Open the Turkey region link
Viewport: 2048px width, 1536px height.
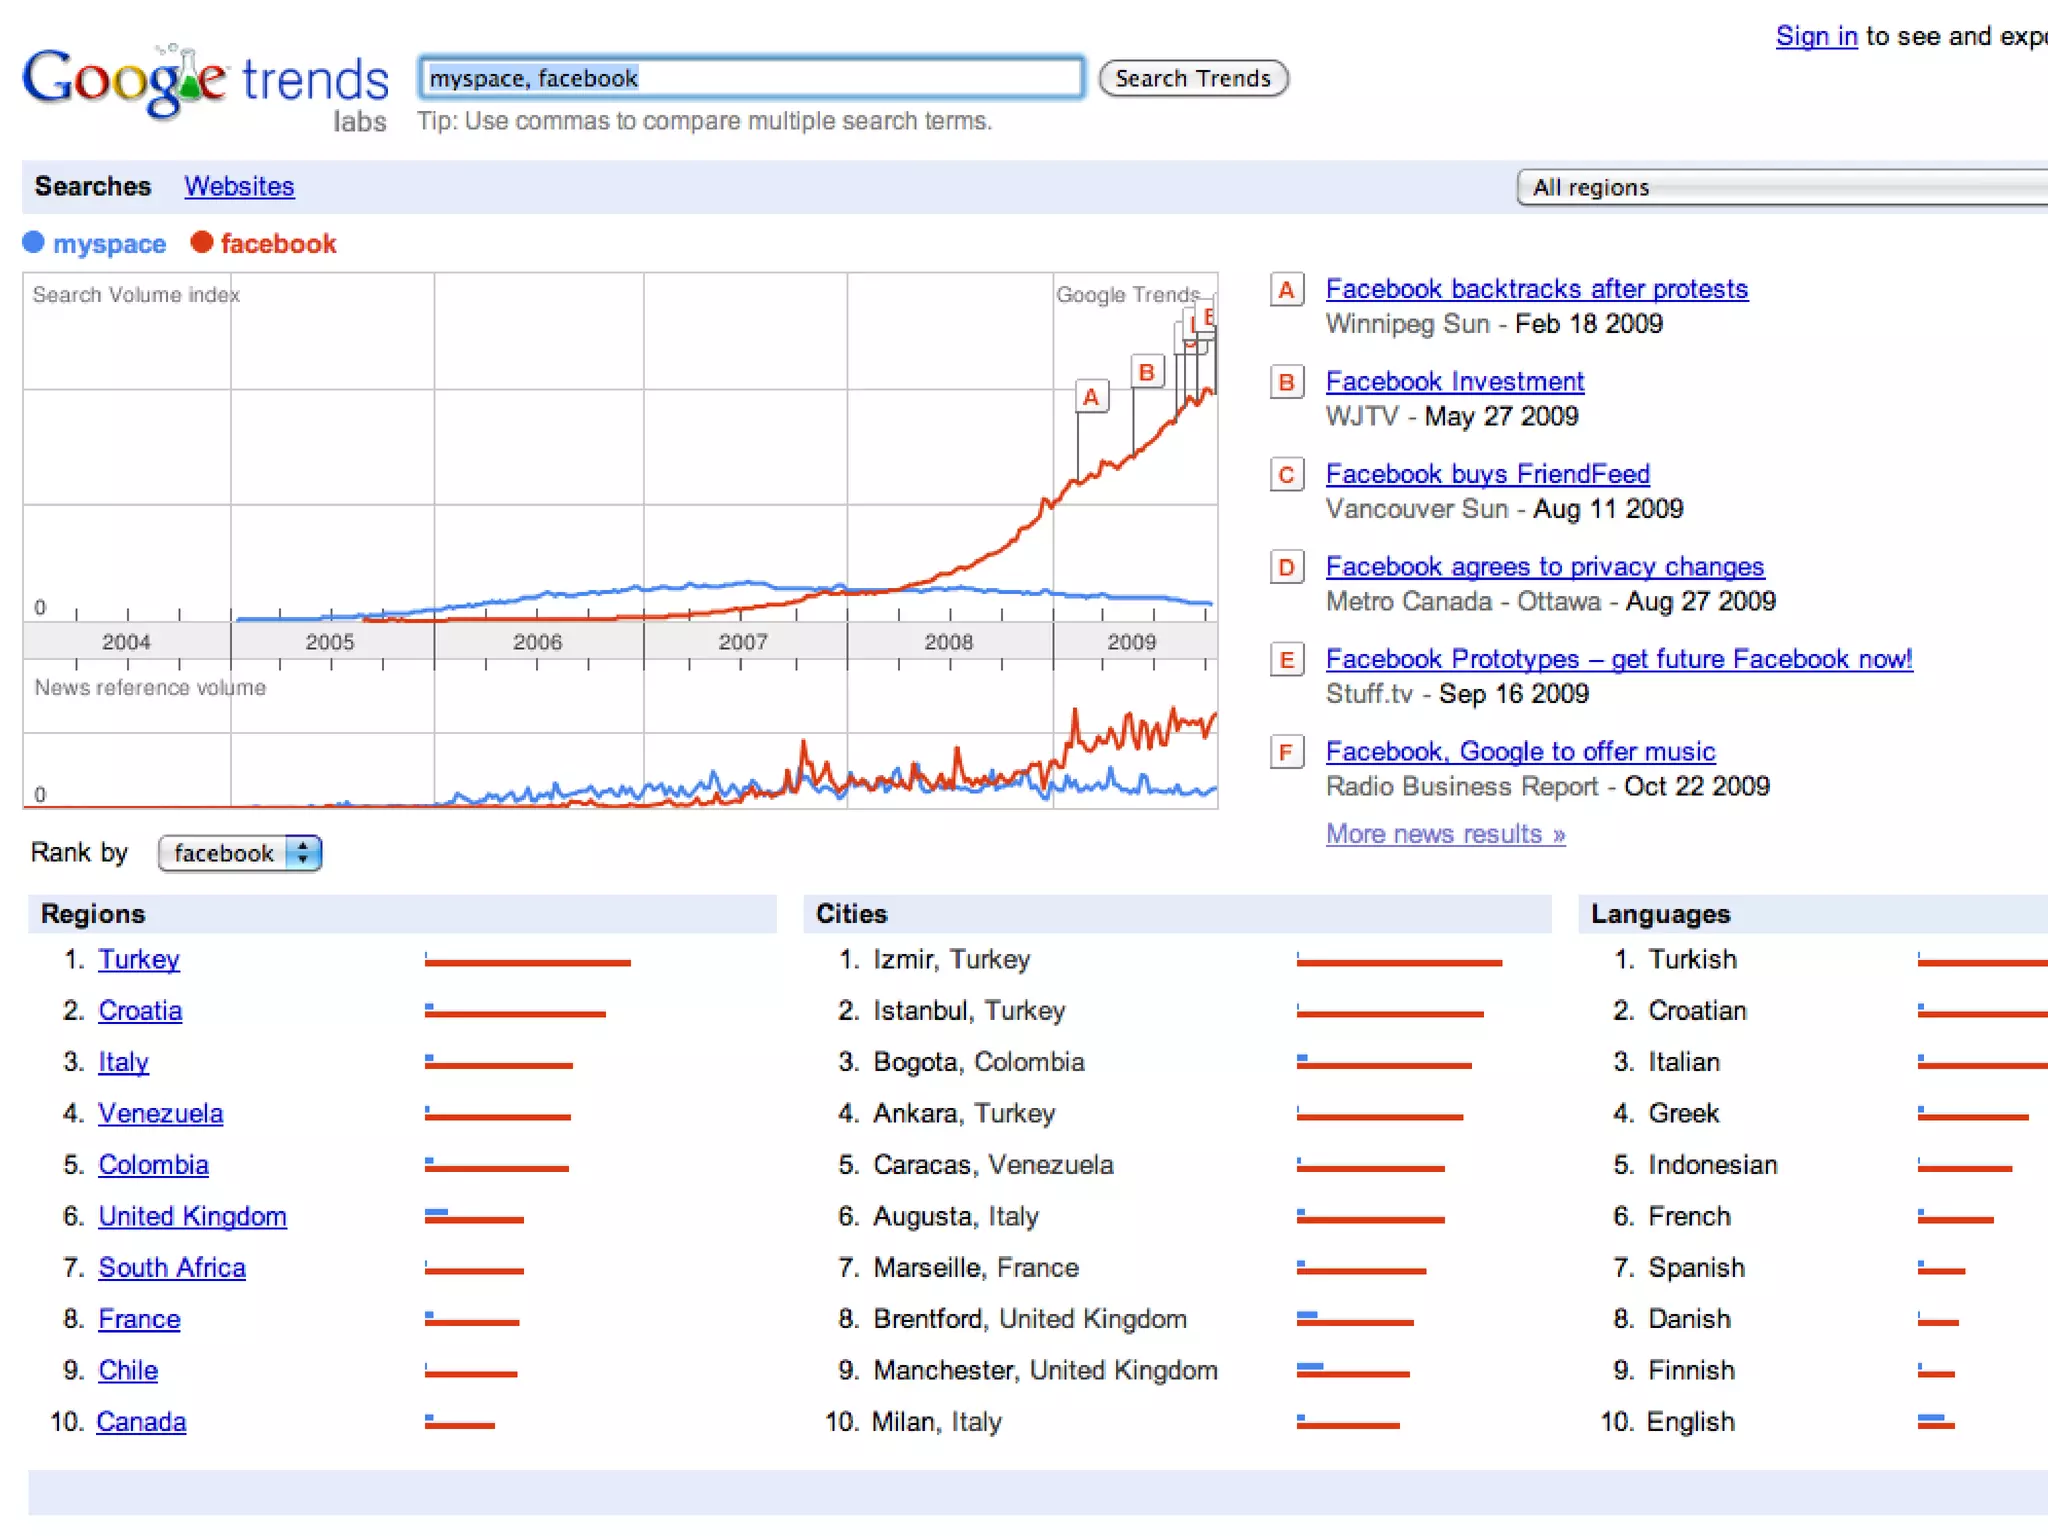(139, 959)
